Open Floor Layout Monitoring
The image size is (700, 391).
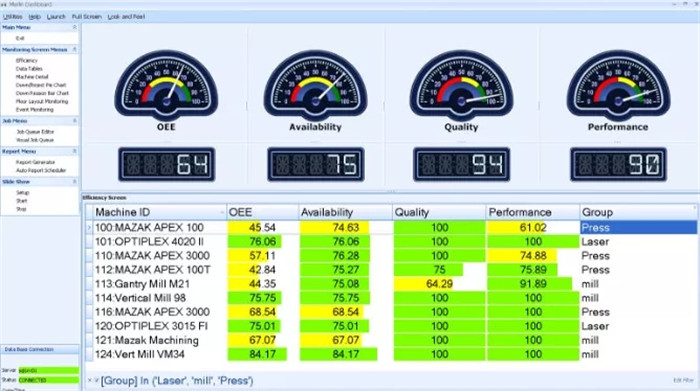[x=42, y=101]
